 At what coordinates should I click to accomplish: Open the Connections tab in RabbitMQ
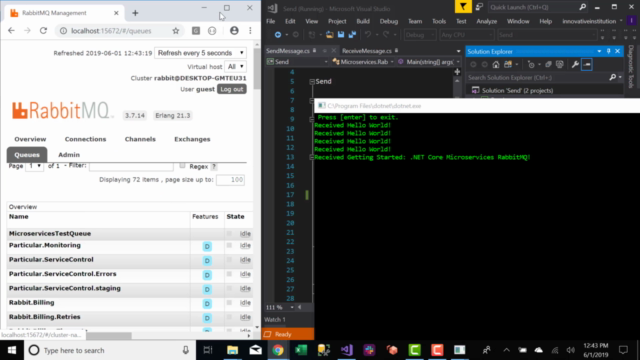[x=85, y=139]
